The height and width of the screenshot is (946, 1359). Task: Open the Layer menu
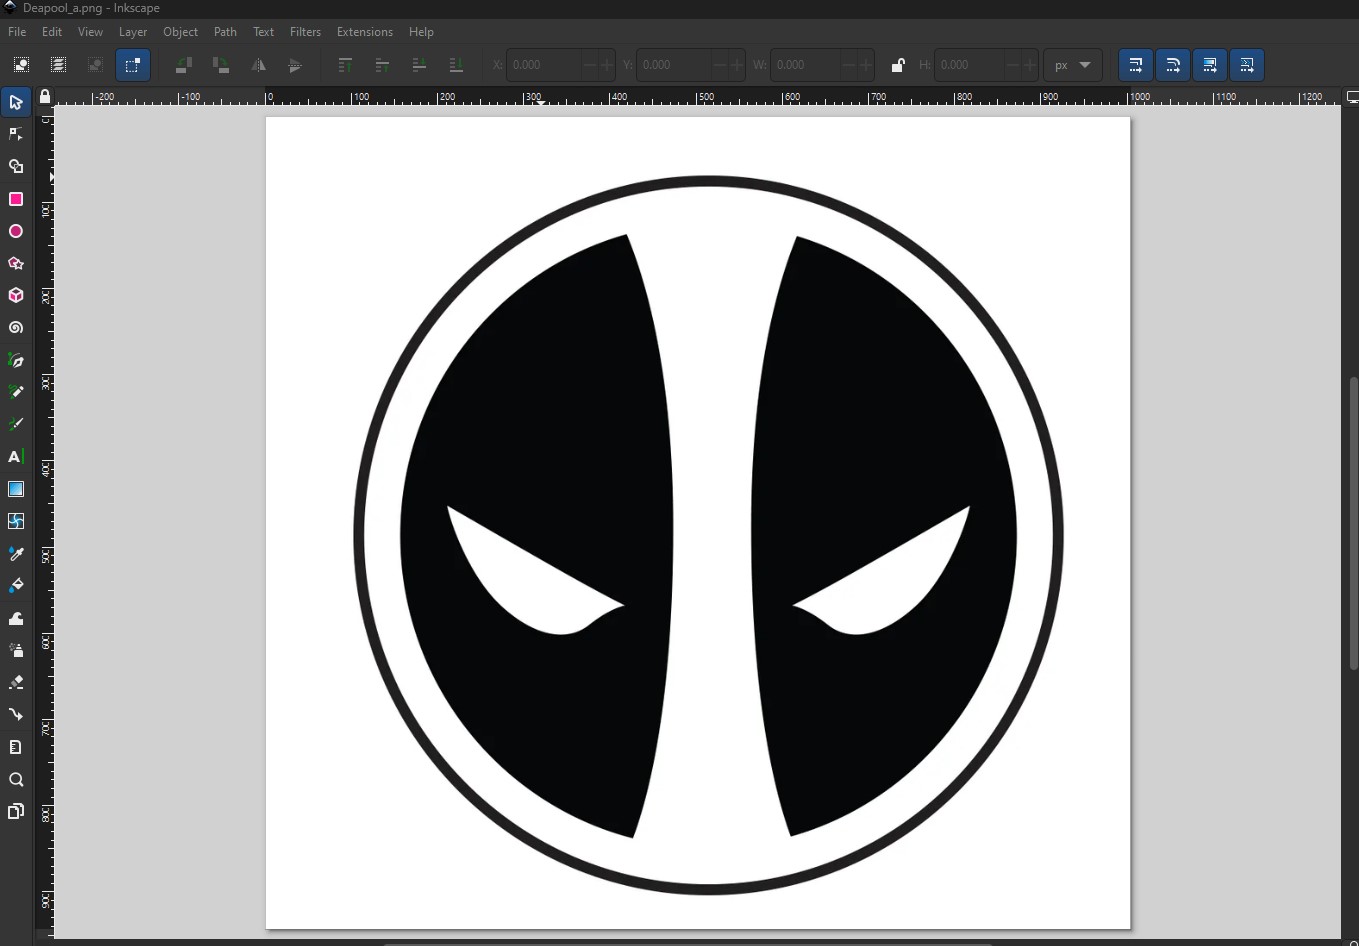pyautogui.click(x=133, y=32)
